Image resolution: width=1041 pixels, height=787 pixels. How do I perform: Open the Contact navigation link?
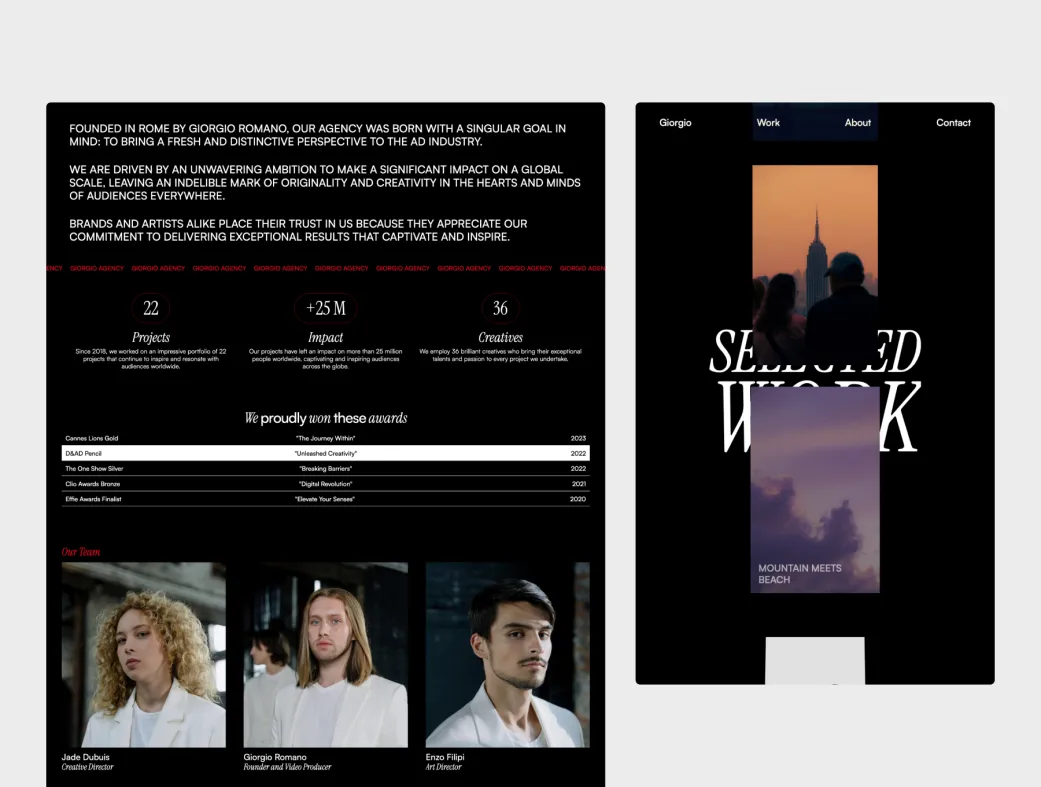(x=953, y=123)
